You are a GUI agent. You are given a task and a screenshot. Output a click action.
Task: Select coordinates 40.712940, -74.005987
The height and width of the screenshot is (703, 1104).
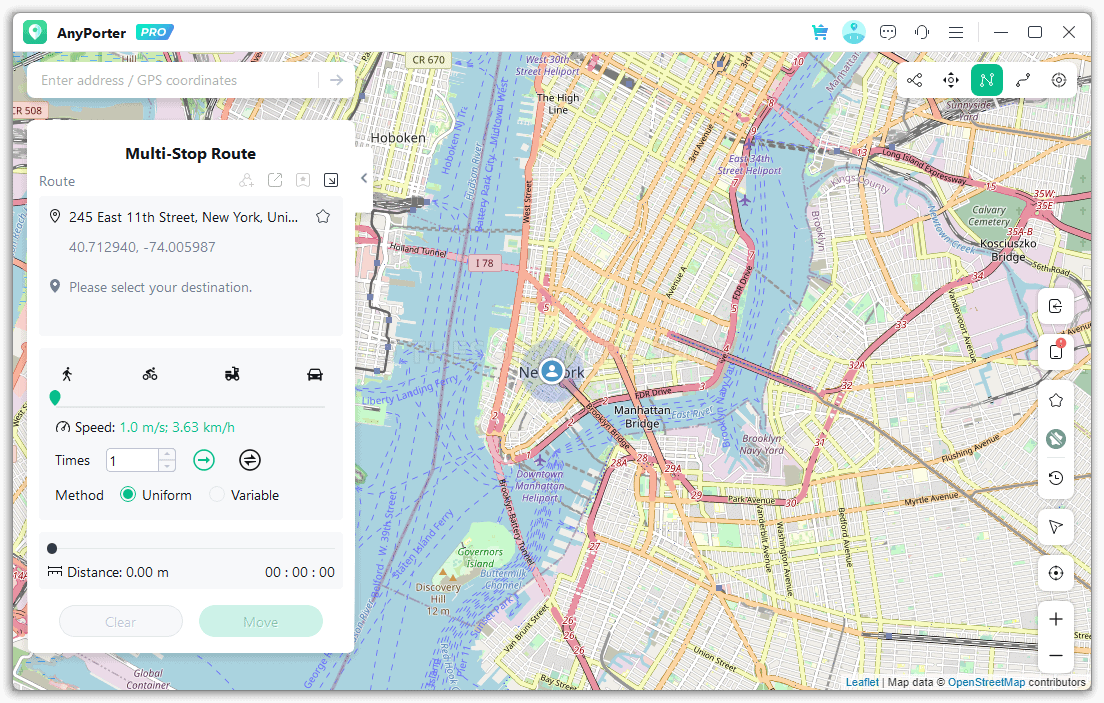pos(142,247)
